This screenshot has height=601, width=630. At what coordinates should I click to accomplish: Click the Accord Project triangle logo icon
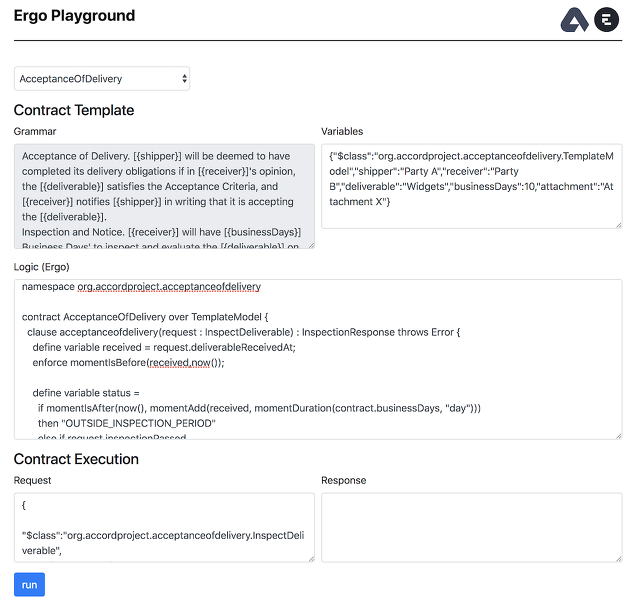575,19
